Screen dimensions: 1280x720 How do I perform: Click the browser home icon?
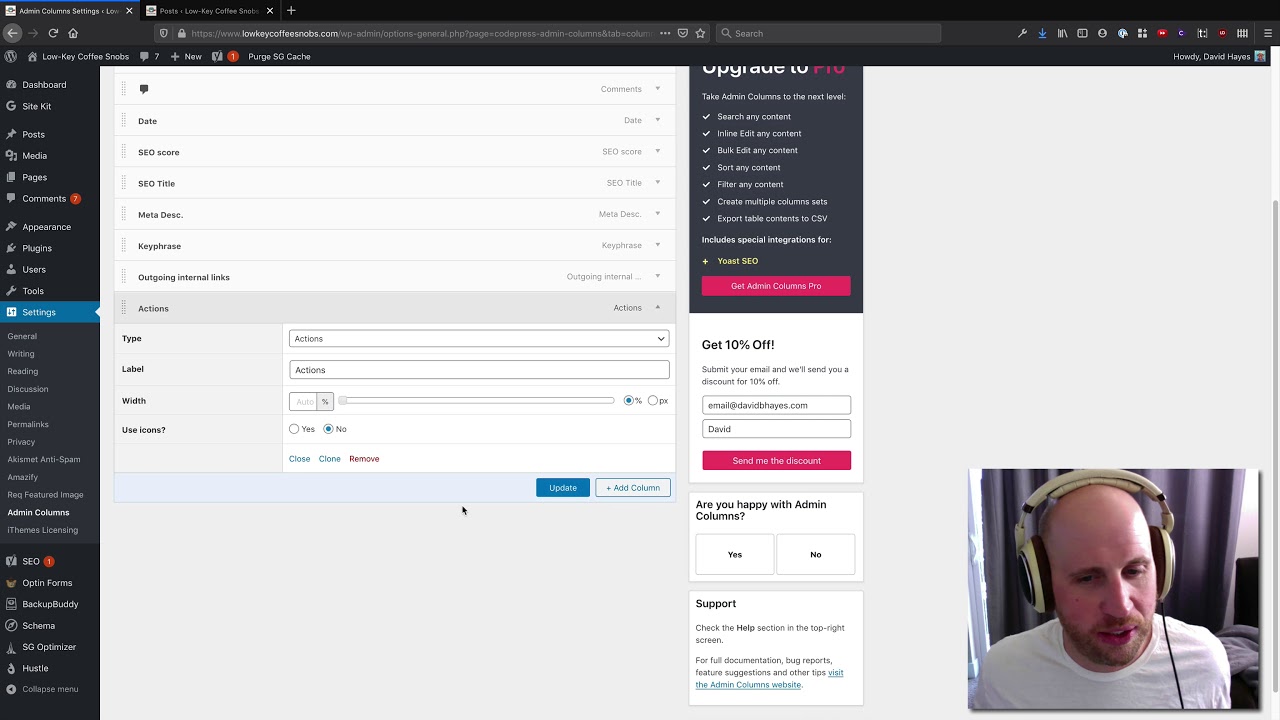[x=73, y=33]
